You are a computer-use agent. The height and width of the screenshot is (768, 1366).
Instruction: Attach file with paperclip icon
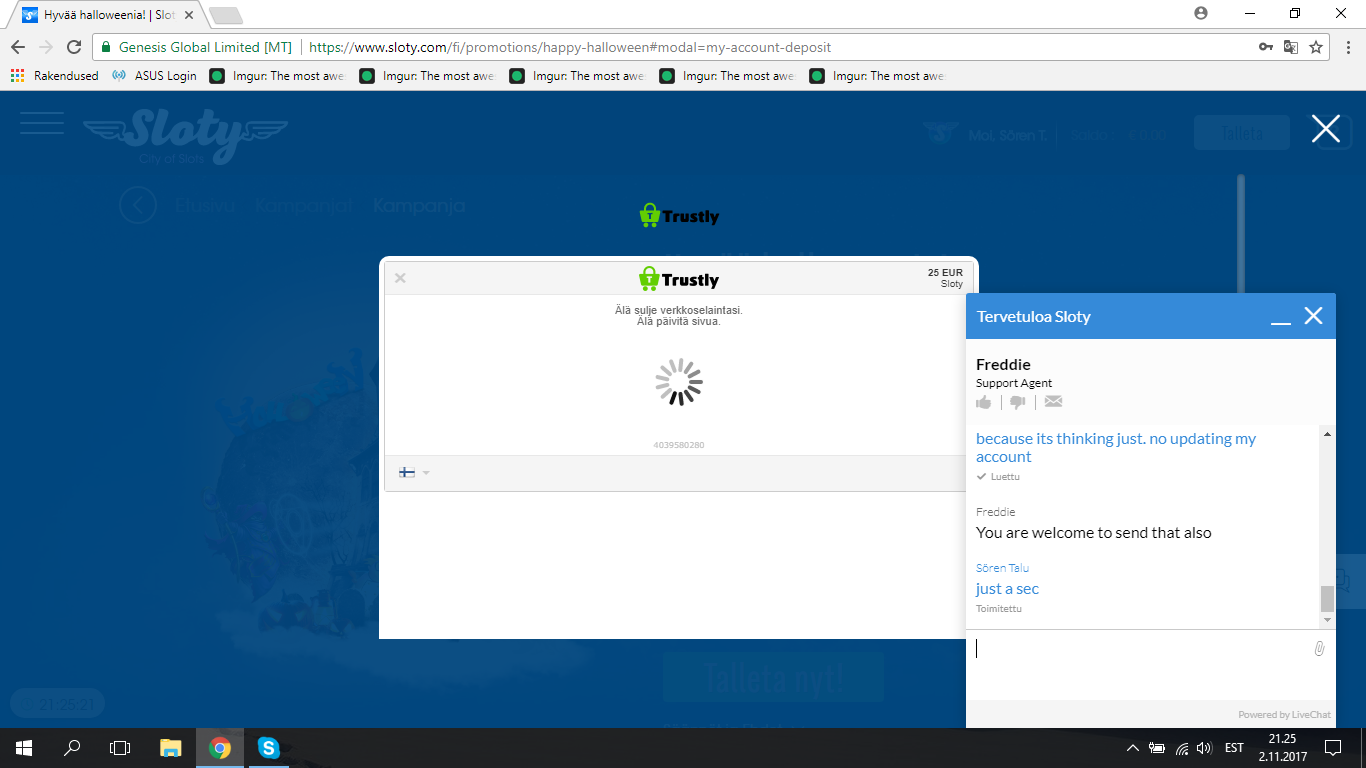coord(1319,649)
